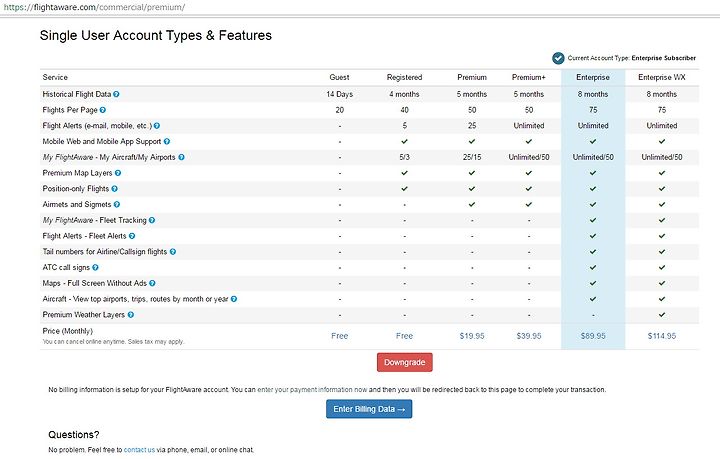This screenshot has width=720, height=459.
Task: Click the Enterprise Subscriber account type text
Action: point(664,58)
